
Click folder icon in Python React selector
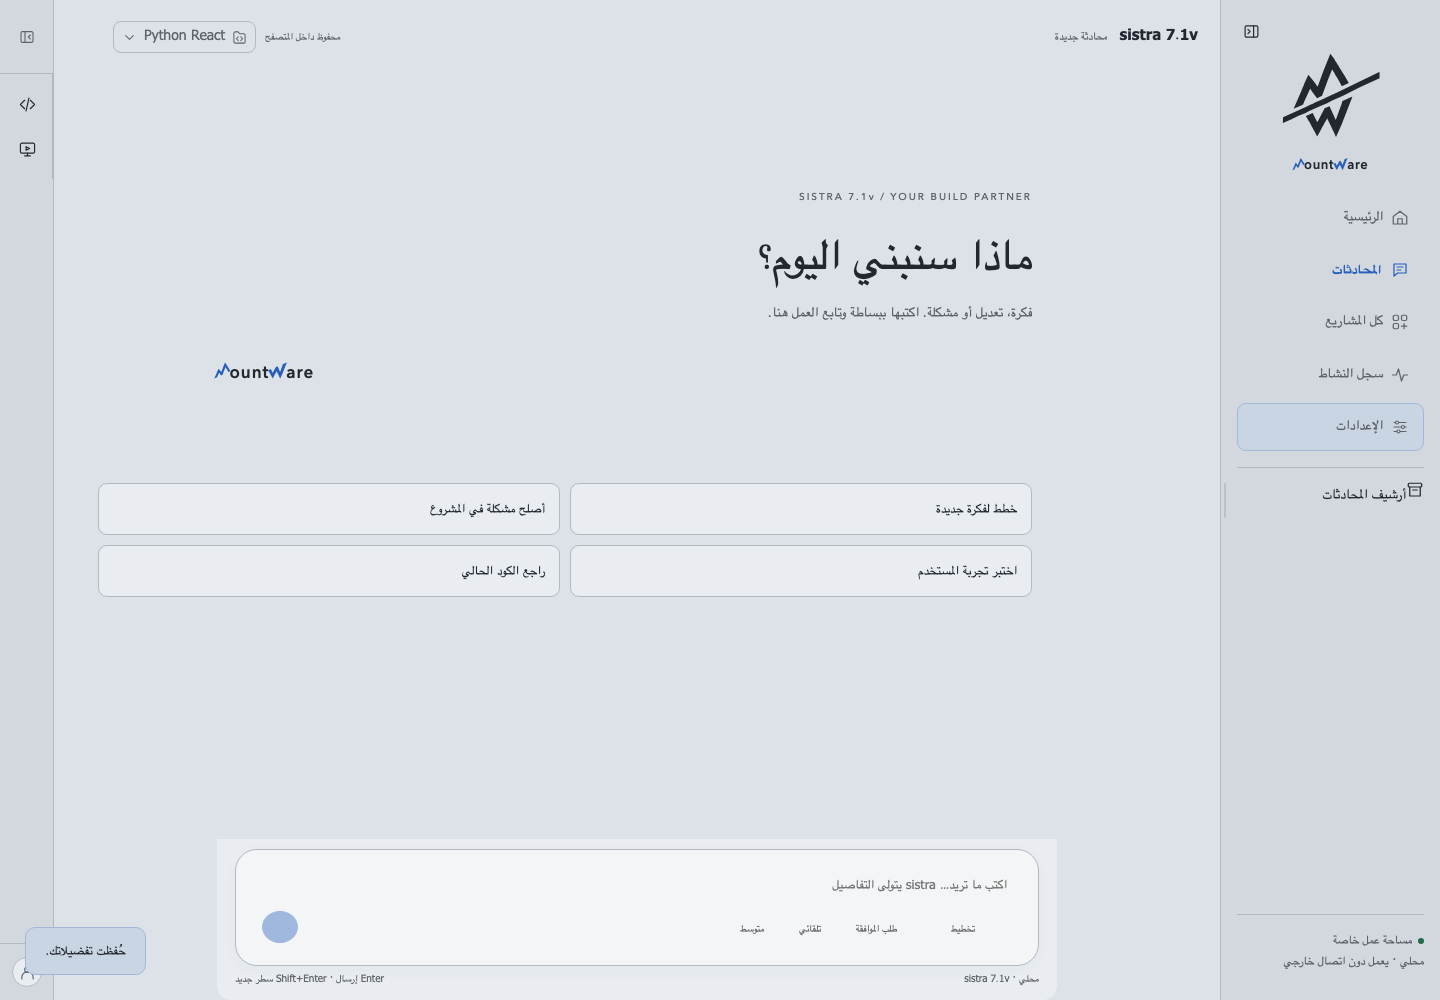pyautogui.click(x=239, y=37)
